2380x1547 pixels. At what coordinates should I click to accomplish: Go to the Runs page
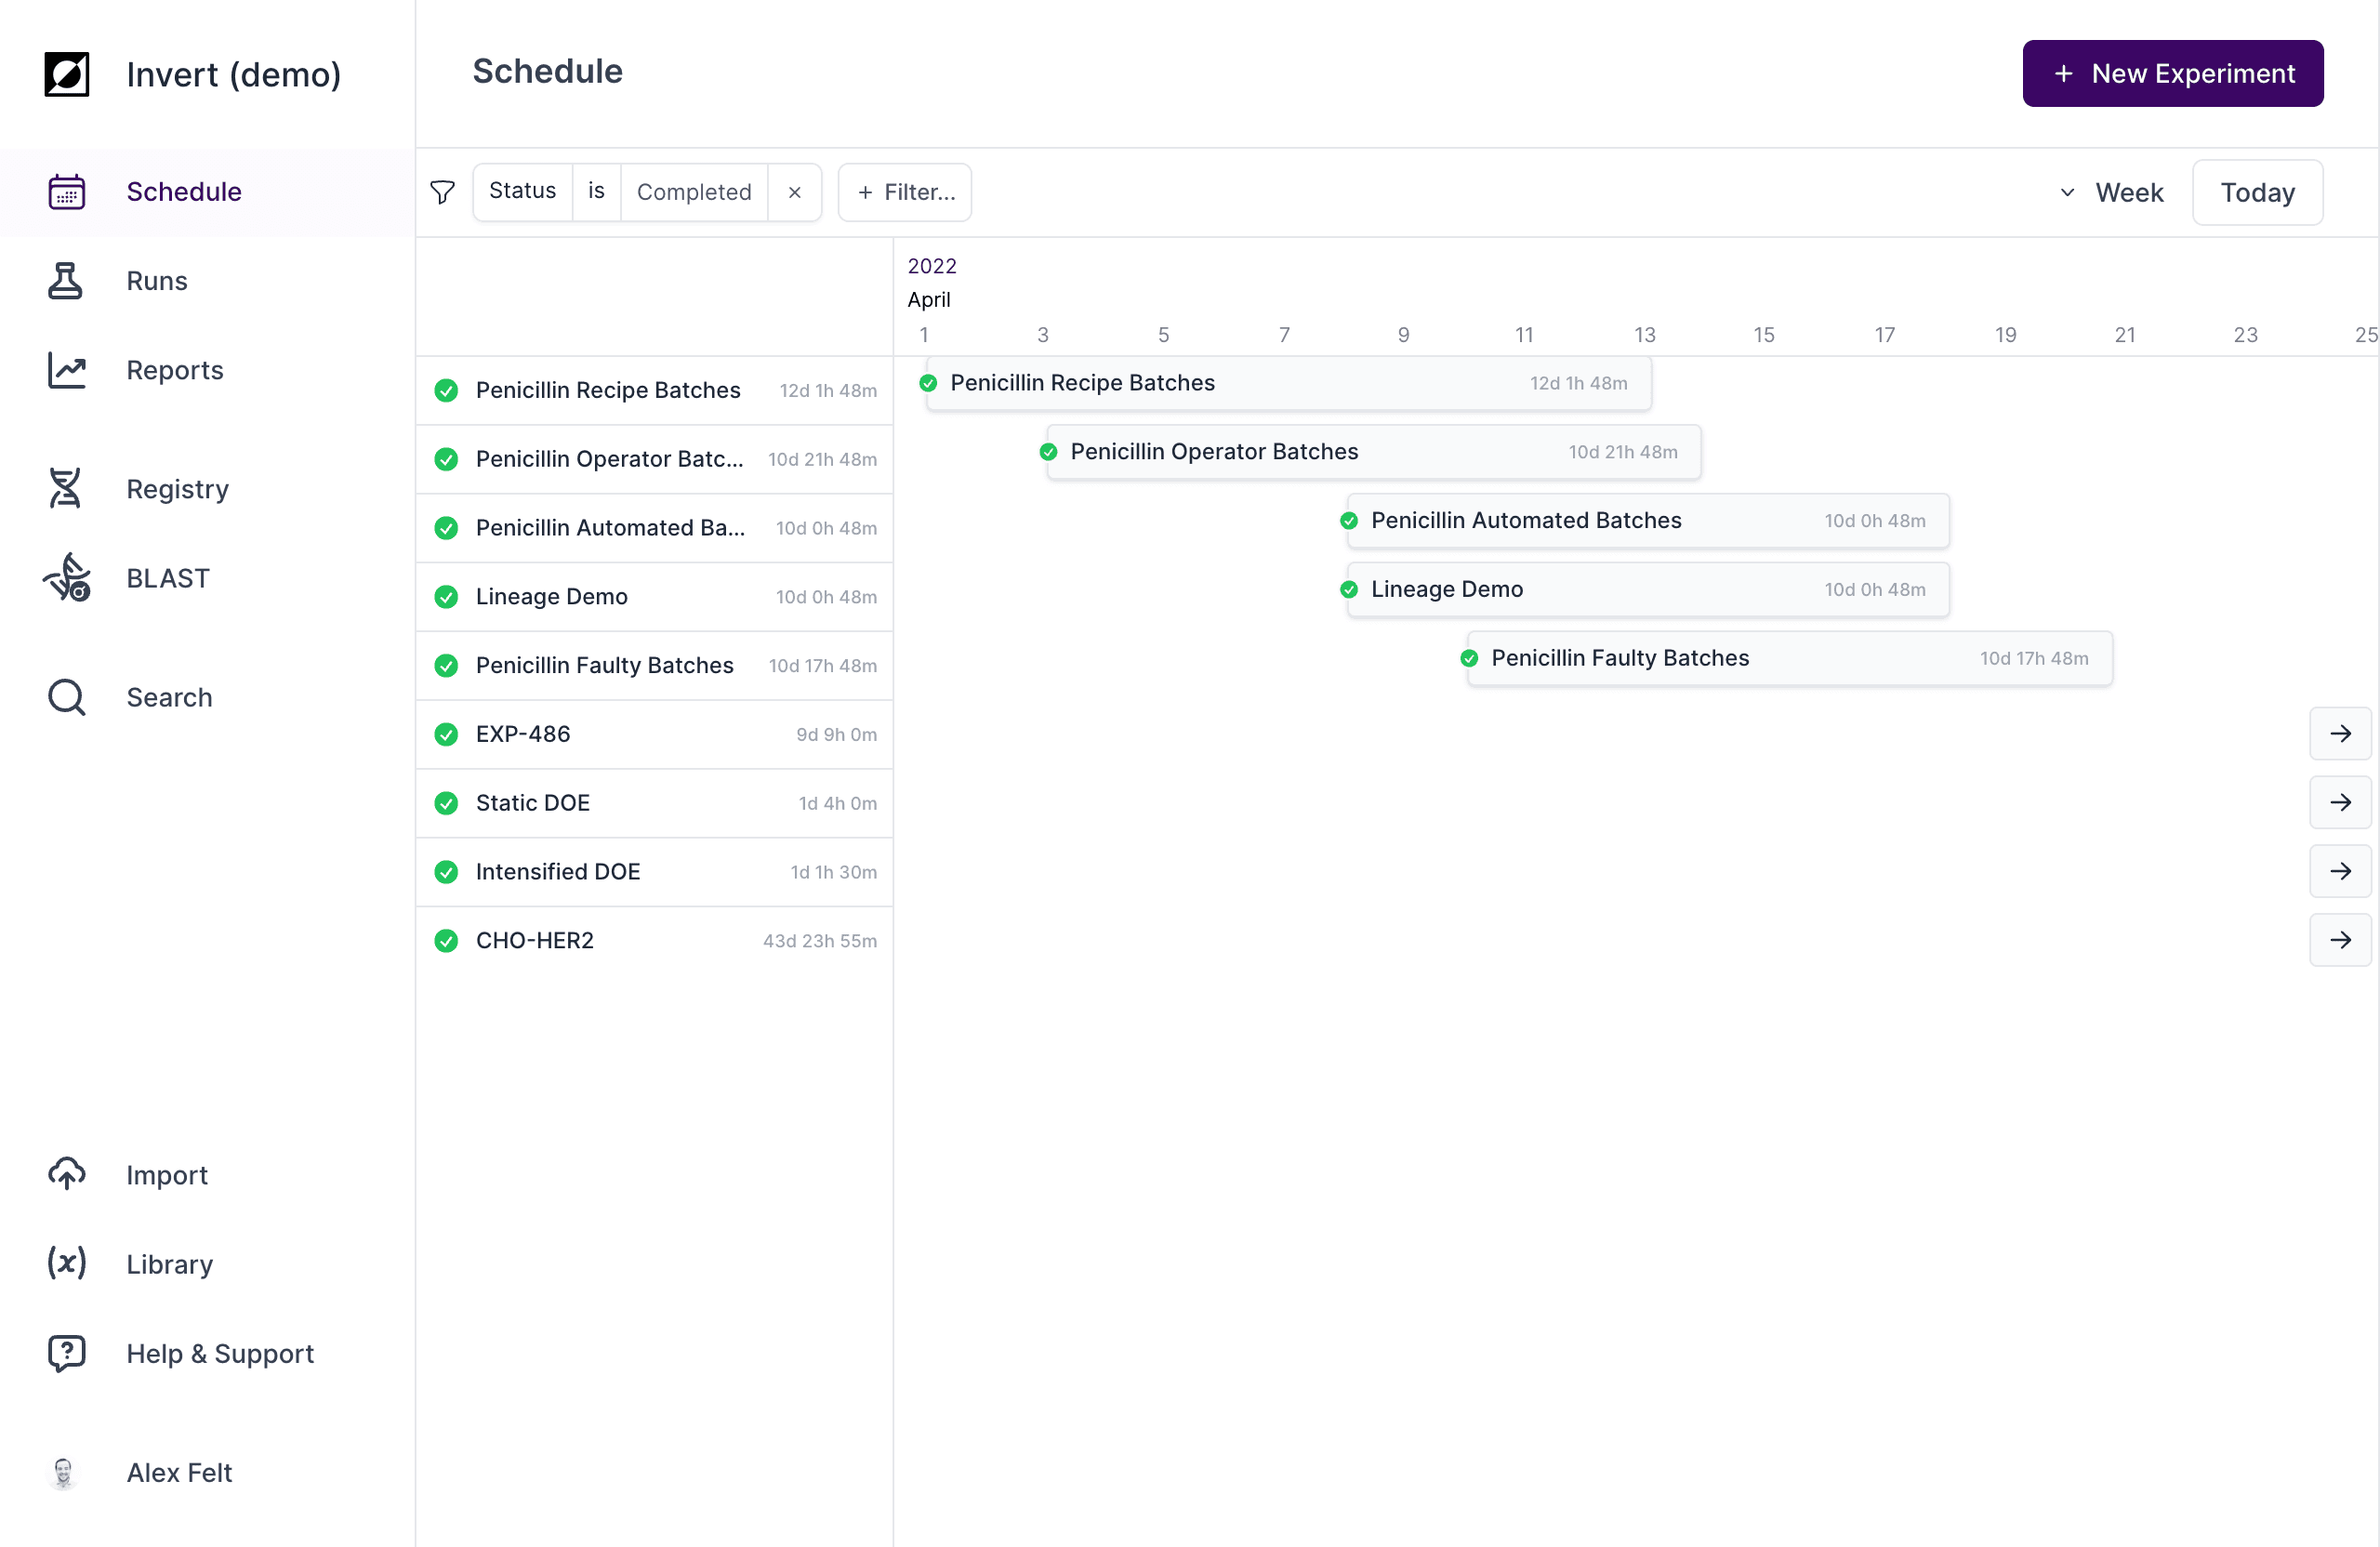point(207,281)
